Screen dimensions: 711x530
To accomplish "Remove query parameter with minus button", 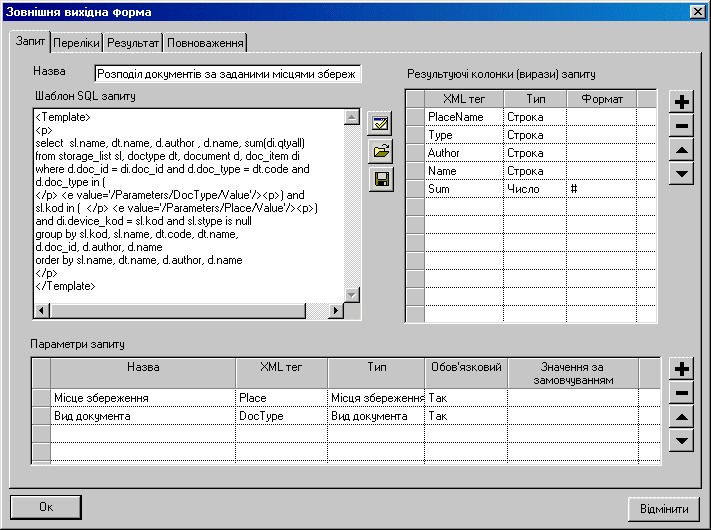I will pyautogui.click(x=681, y=393).
